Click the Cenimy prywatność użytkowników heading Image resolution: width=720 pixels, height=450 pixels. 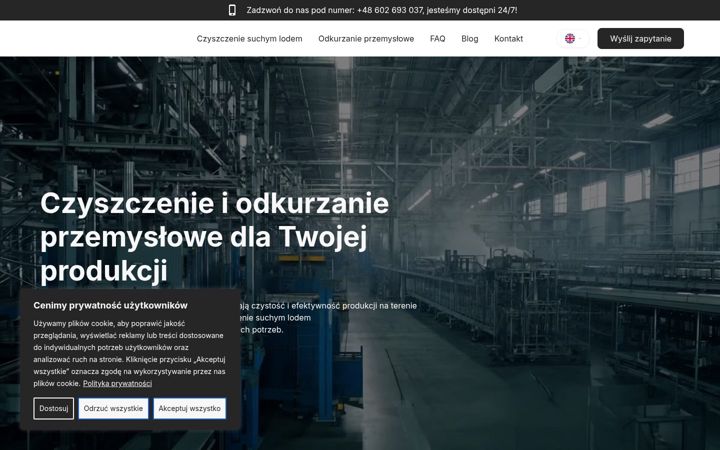pos(110,305)
